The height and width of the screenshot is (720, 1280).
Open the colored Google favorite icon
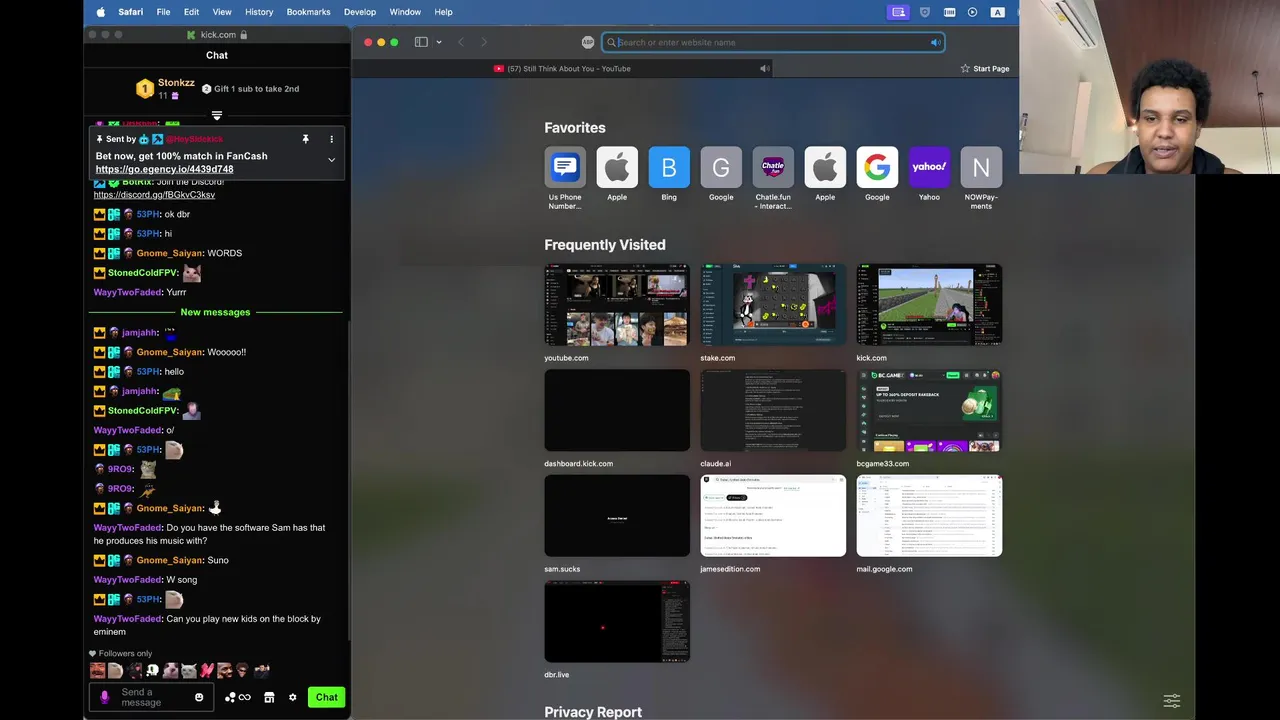pyautogui.click(x=877, y=167)
